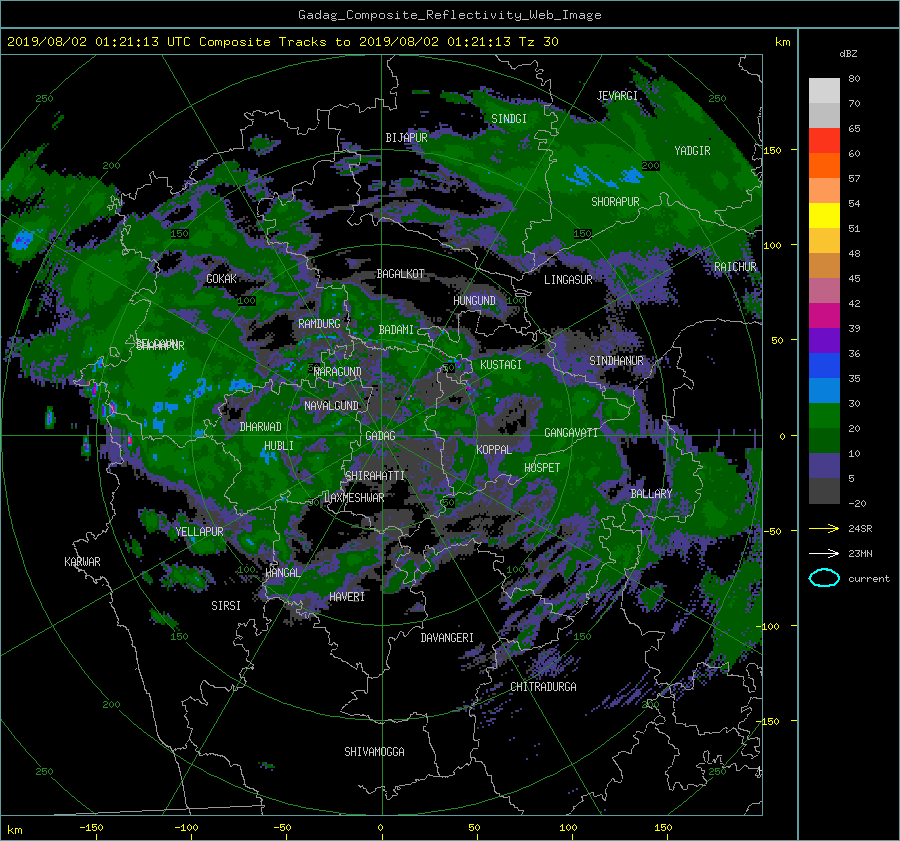Click the SIRSI city label
The image size is (900, 841).
pos(226,606)
